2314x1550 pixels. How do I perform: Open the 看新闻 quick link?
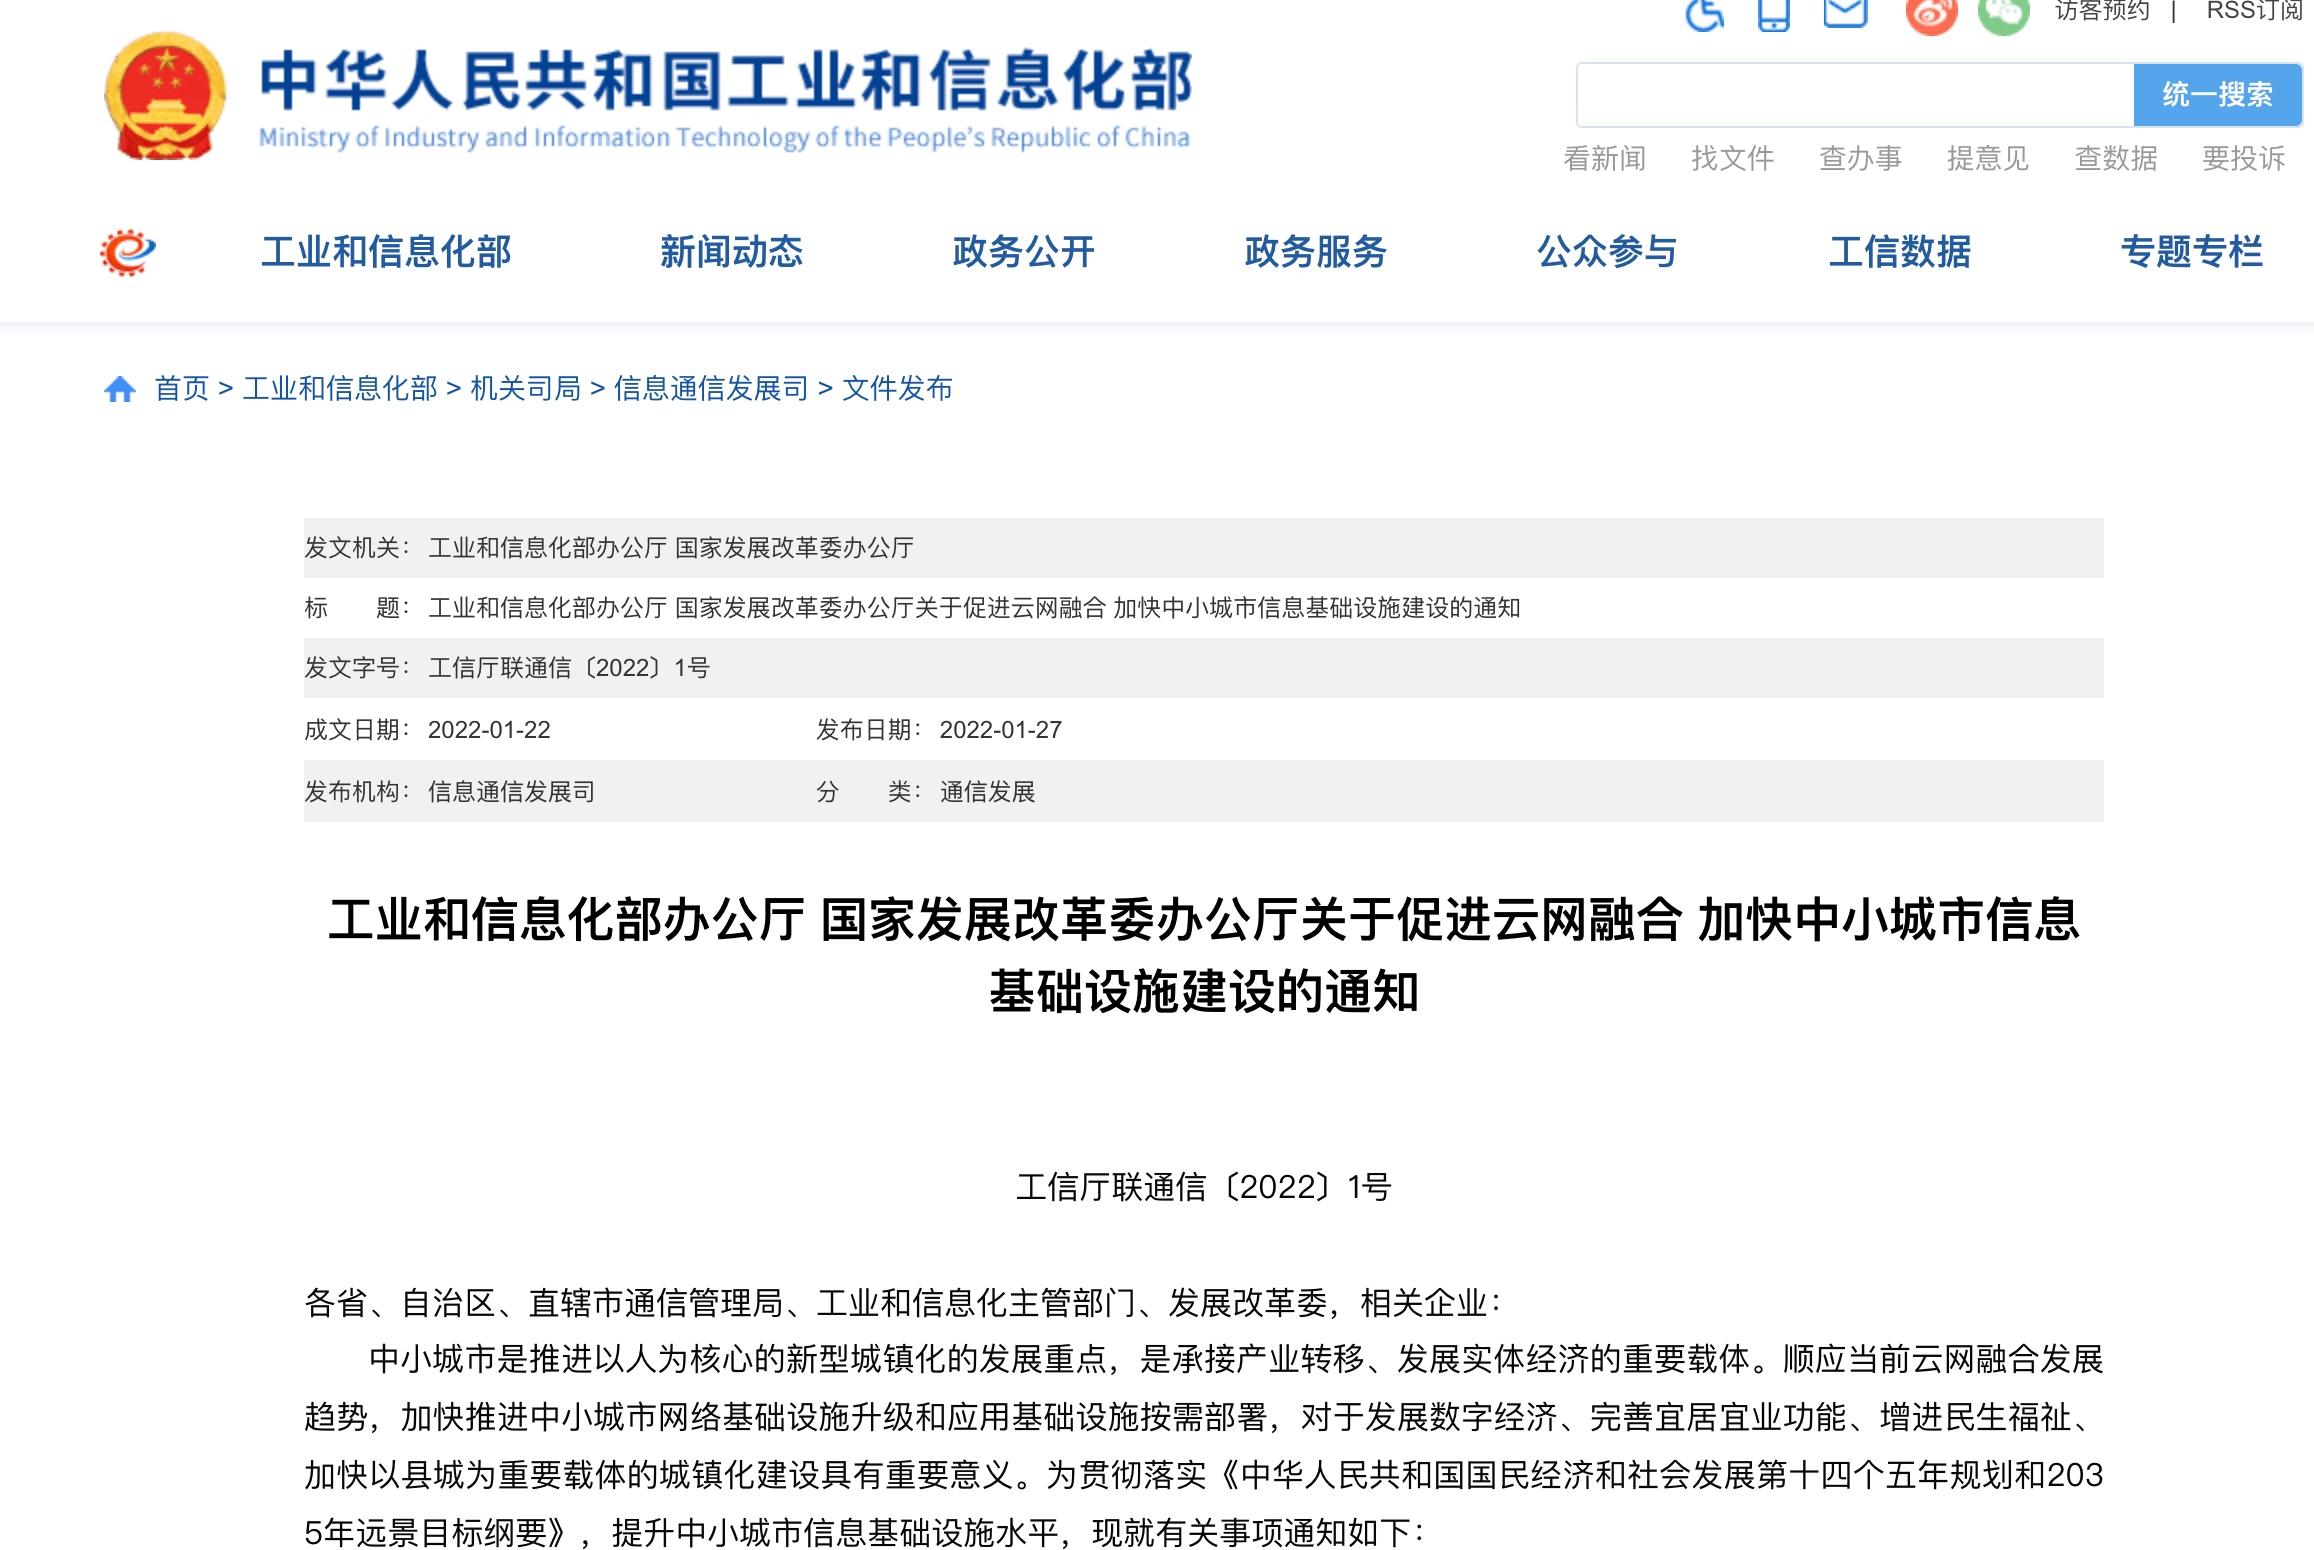[1604, 158]
